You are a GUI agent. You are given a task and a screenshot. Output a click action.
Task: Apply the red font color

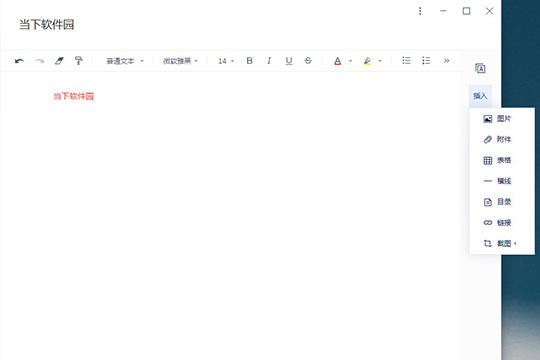coord(338,61)
